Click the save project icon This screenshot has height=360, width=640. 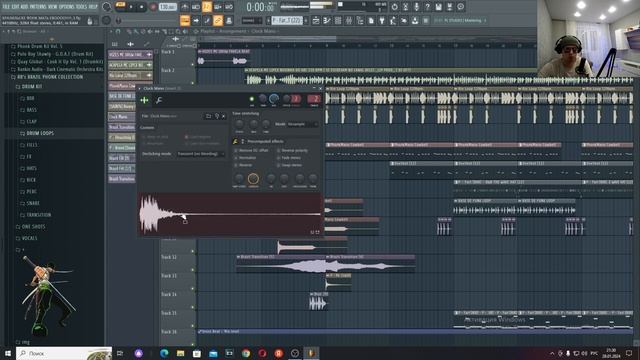(x=438, y=7)
